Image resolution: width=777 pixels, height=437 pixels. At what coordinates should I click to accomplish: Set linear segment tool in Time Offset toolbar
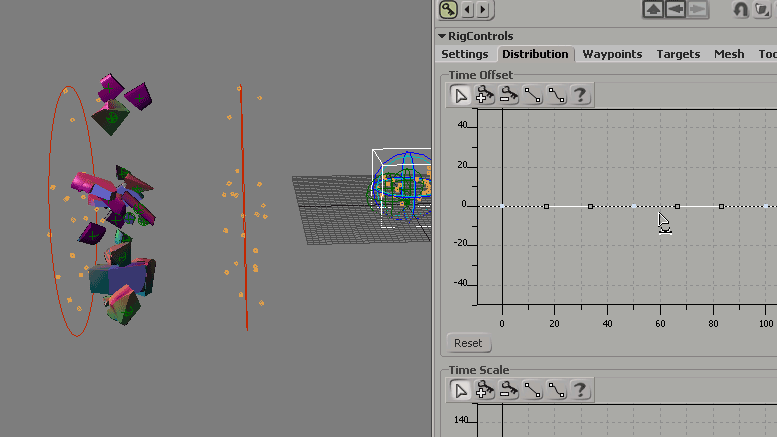[532, 95]
